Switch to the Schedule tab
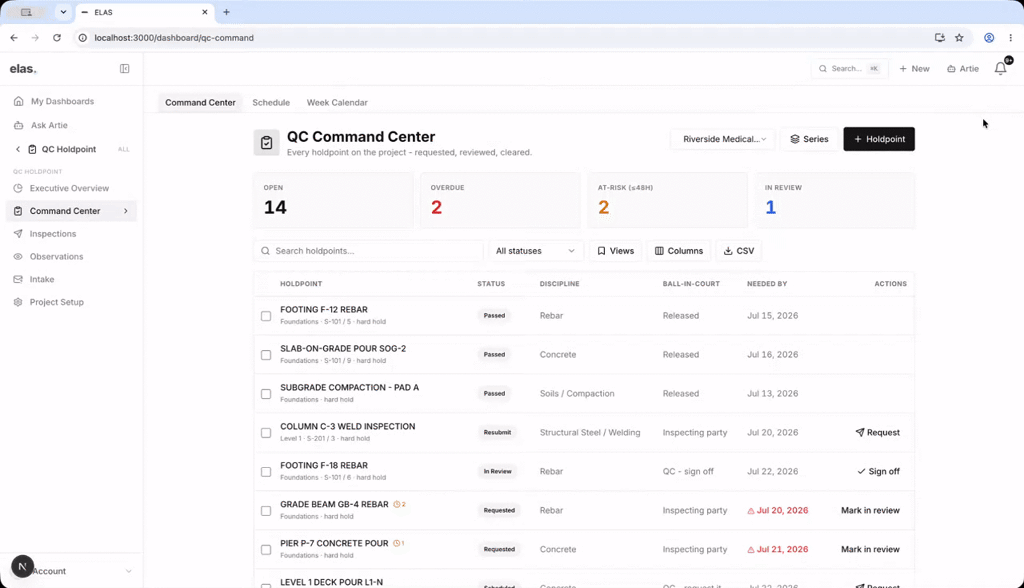The width and height of the screenshot is (1024, 588). click(271, 103)
